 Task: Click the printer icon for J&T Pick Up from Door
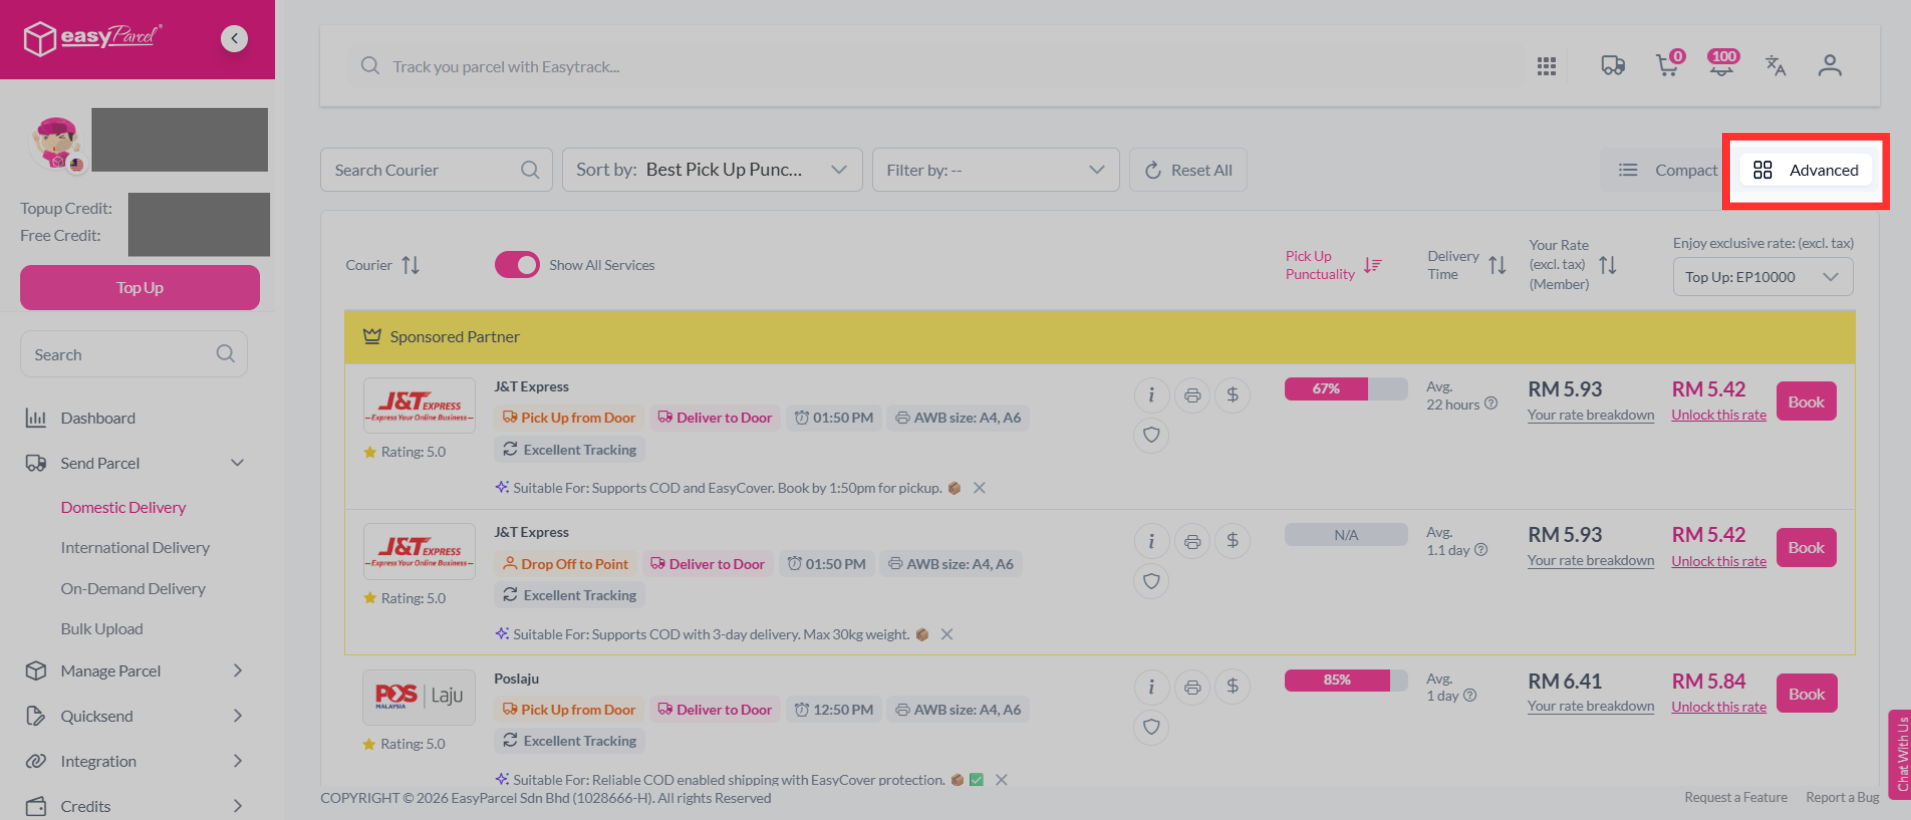click(x=1192, y=395)
